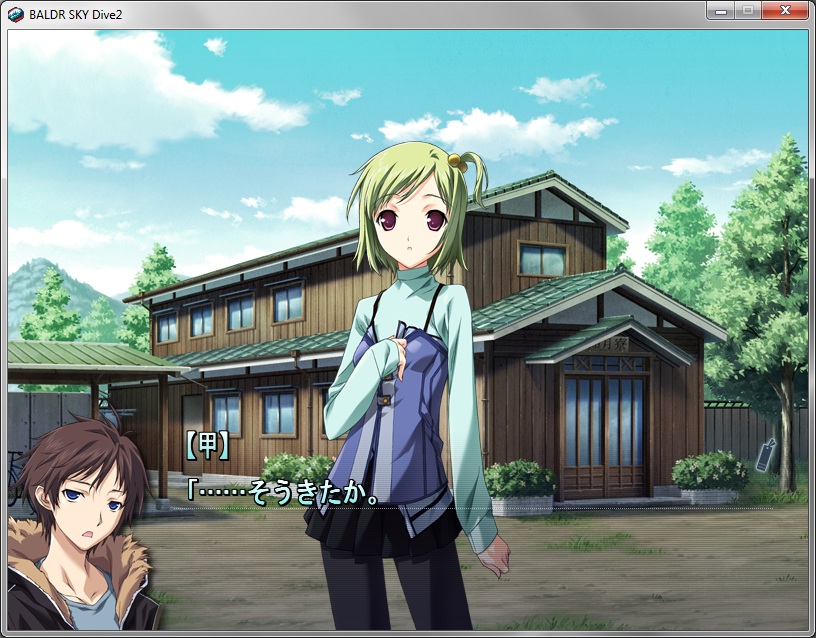Image resolution: width=816 pixels, height=638 pixels.
Task: Close the BALDR SKY Dive2 window
Action: pos(785,11)
